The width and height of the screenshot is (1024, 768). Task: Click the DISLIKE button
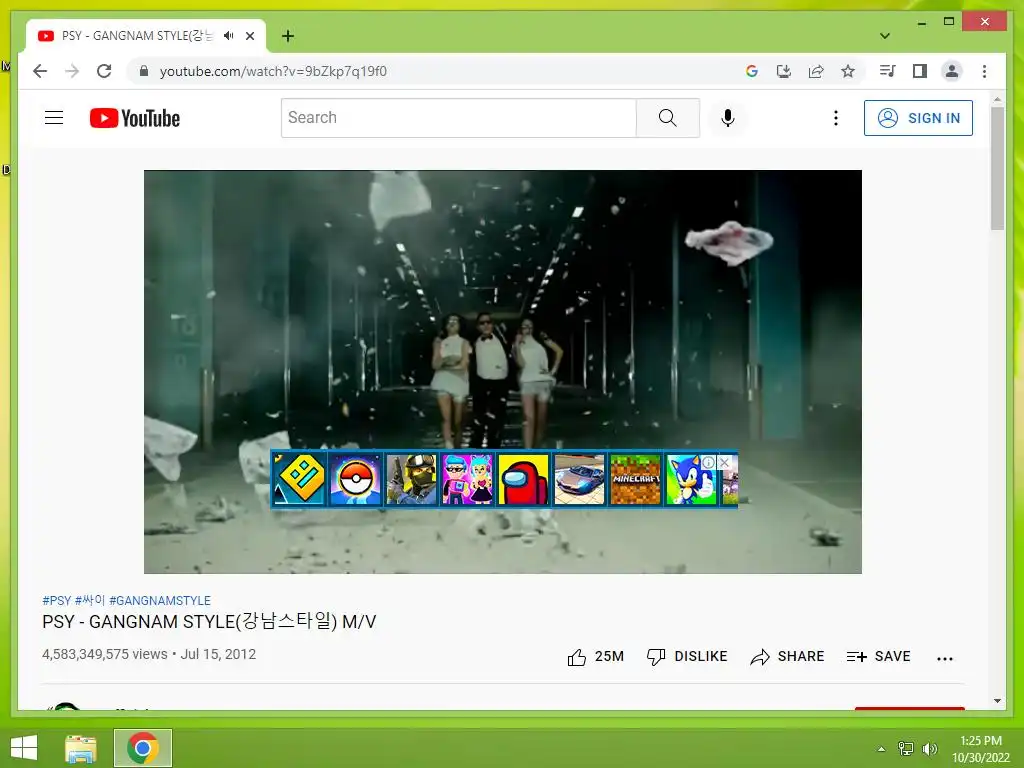(x=687, y=656)
